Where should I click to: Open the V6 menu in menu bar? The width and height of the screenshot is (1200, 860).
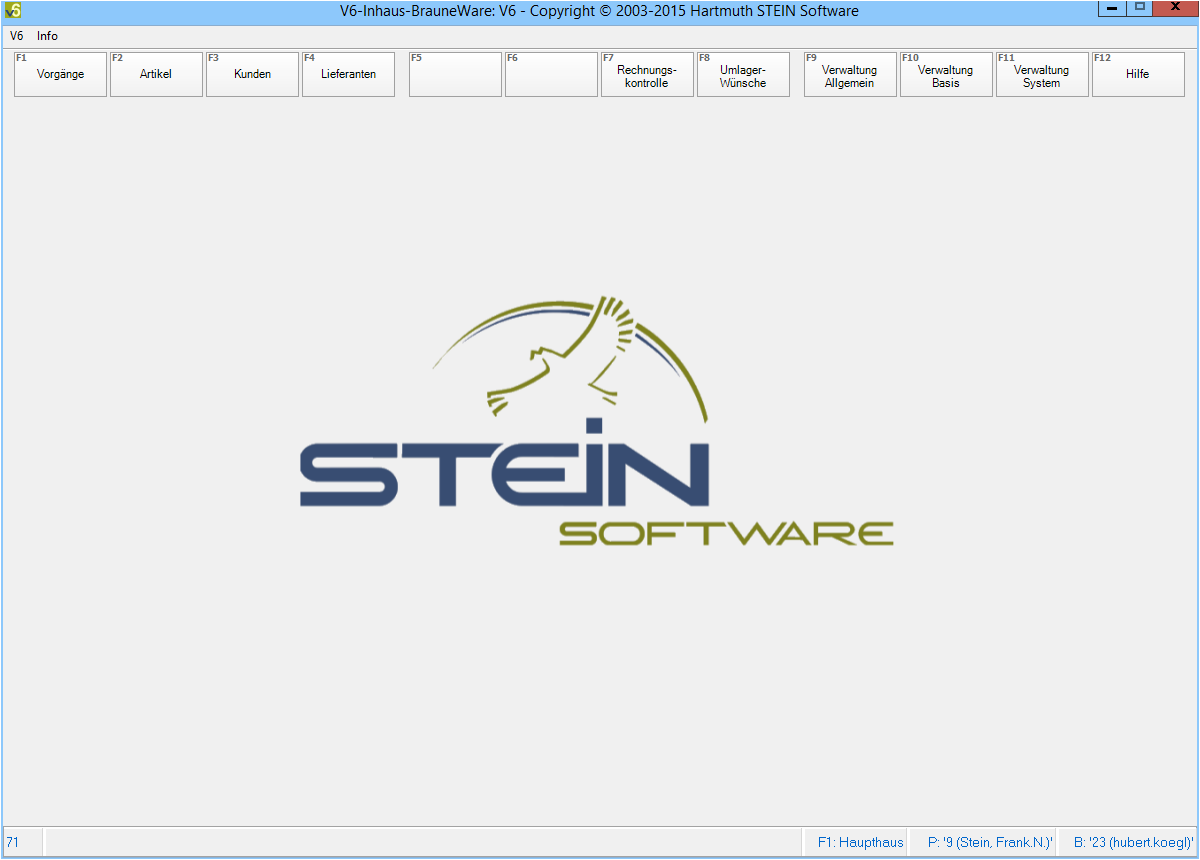pos(17,36)
